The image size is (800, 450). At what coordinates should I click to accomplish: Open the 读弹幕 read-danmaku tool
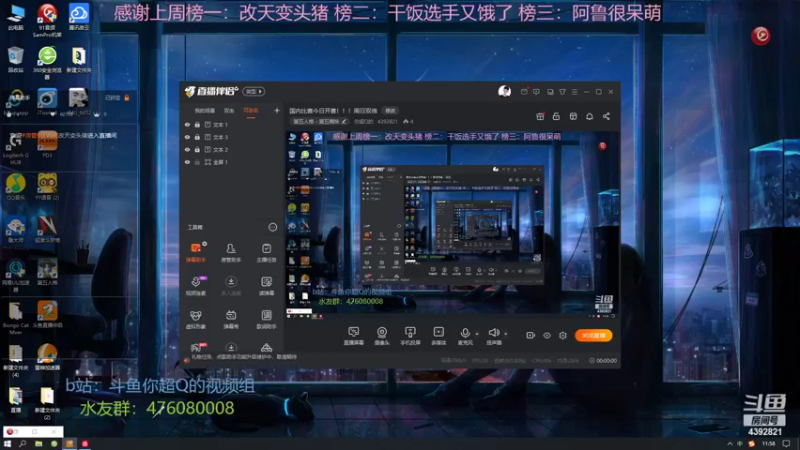tap(266, 286)
